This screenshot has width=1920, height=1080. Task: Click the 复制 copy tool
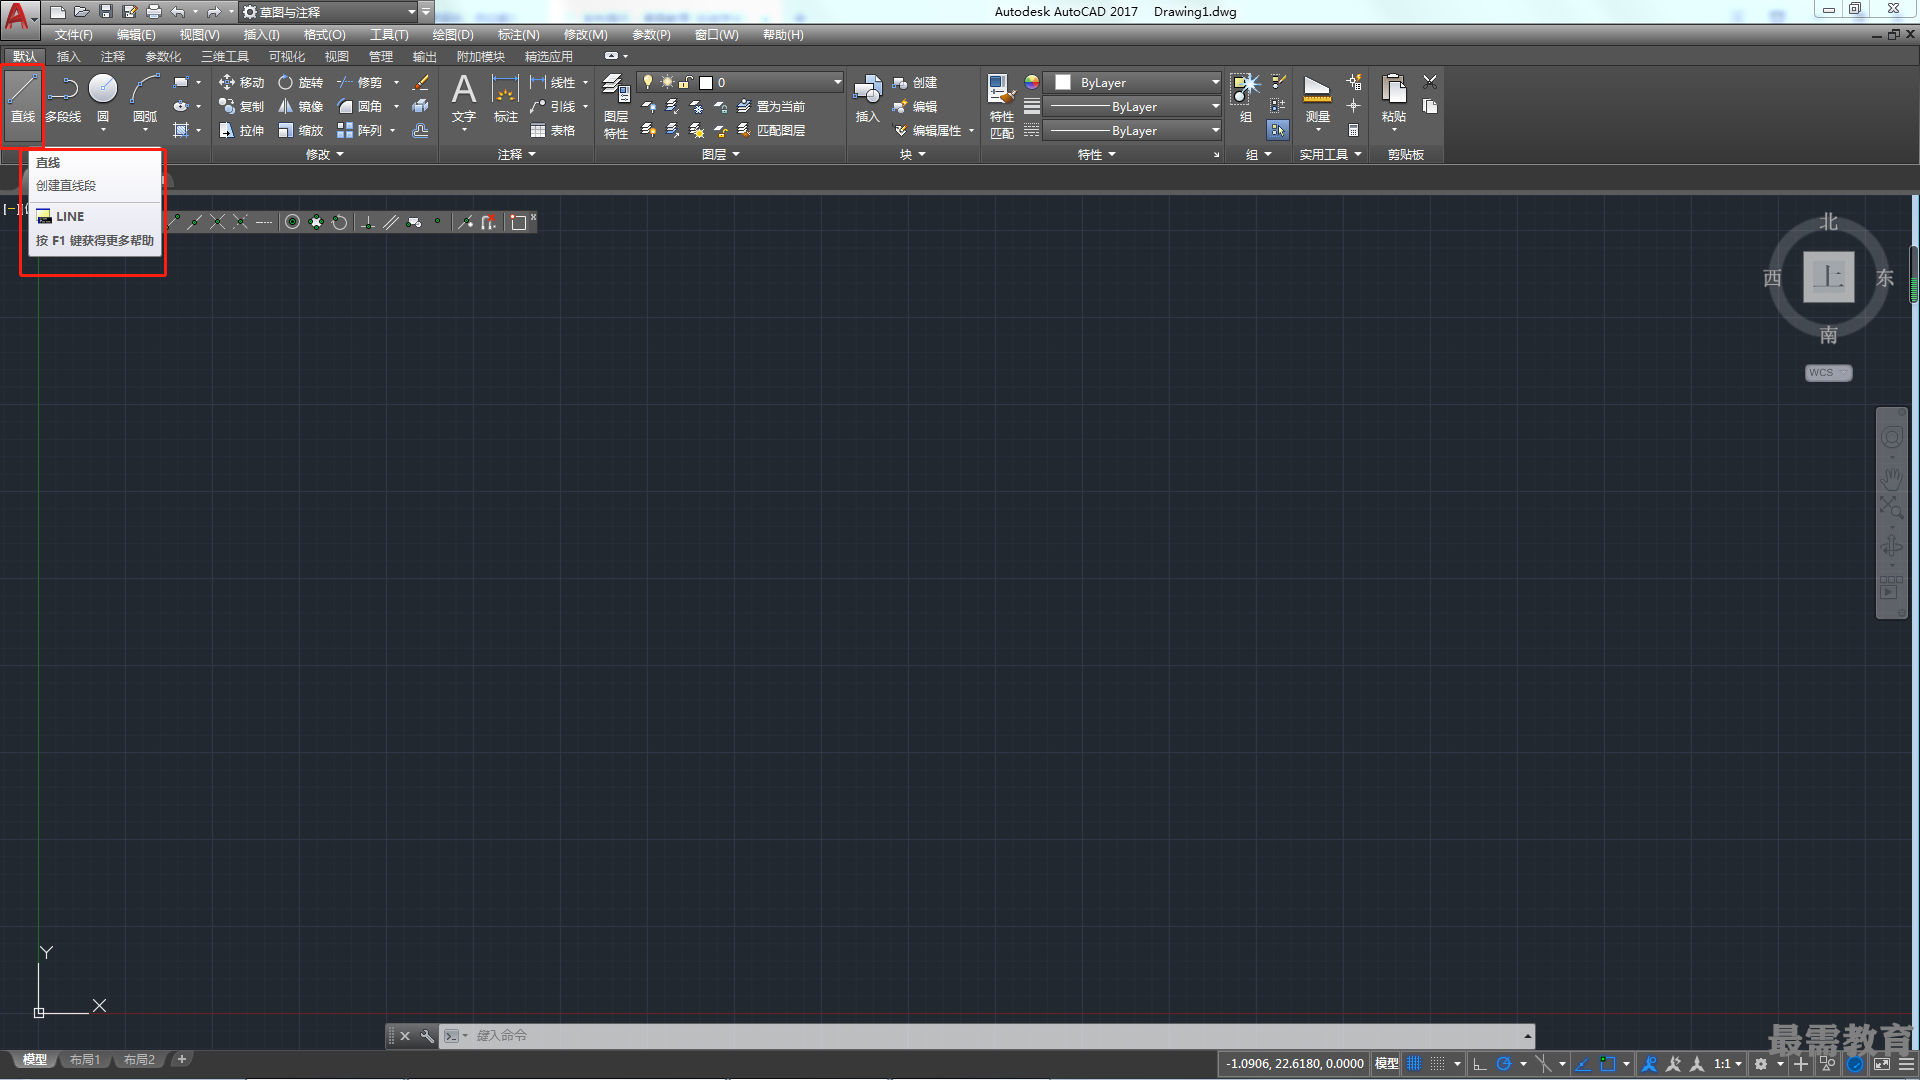(x=241, y=107)
